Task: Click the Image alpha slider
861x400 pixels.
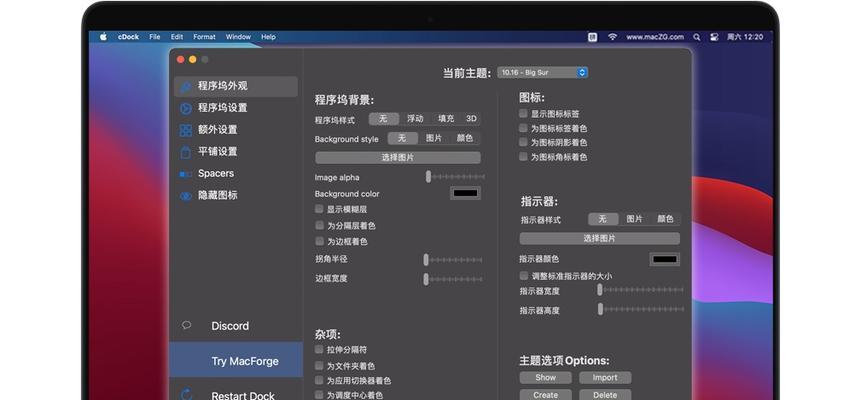Action: click(455, 177)
